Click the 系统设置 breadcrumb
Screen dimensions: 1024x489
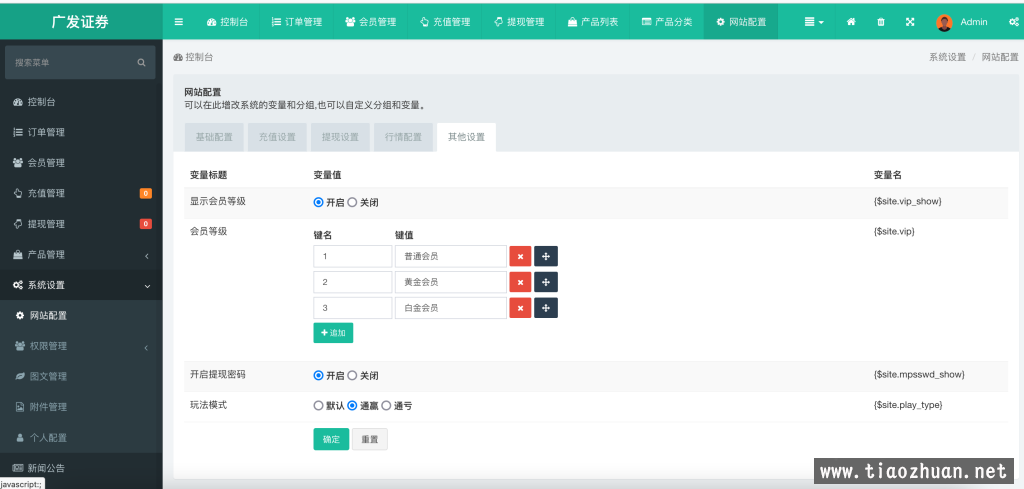pos(947,57)
